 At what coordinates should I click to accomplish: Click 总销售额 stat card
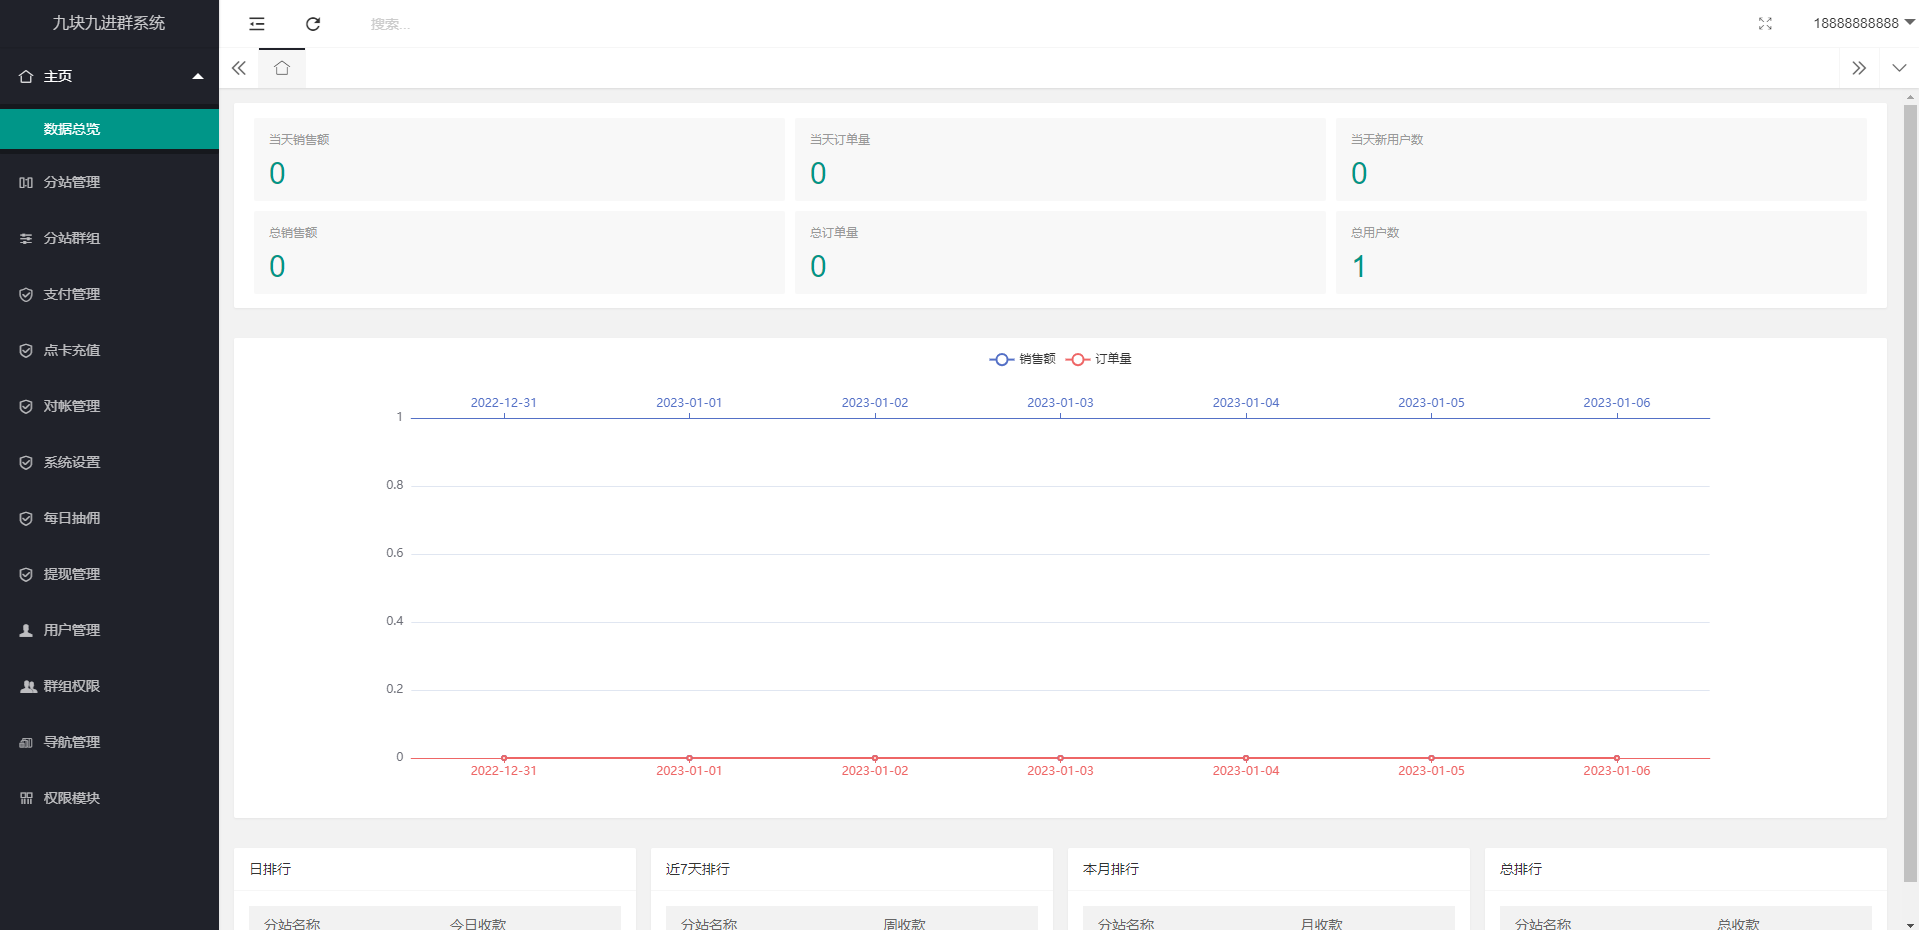[x=519, y=252]
